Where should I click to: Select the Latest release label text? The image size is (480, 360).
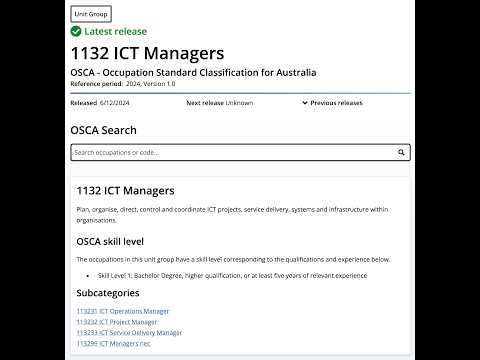pyautogui.click(x=115, y=31)
